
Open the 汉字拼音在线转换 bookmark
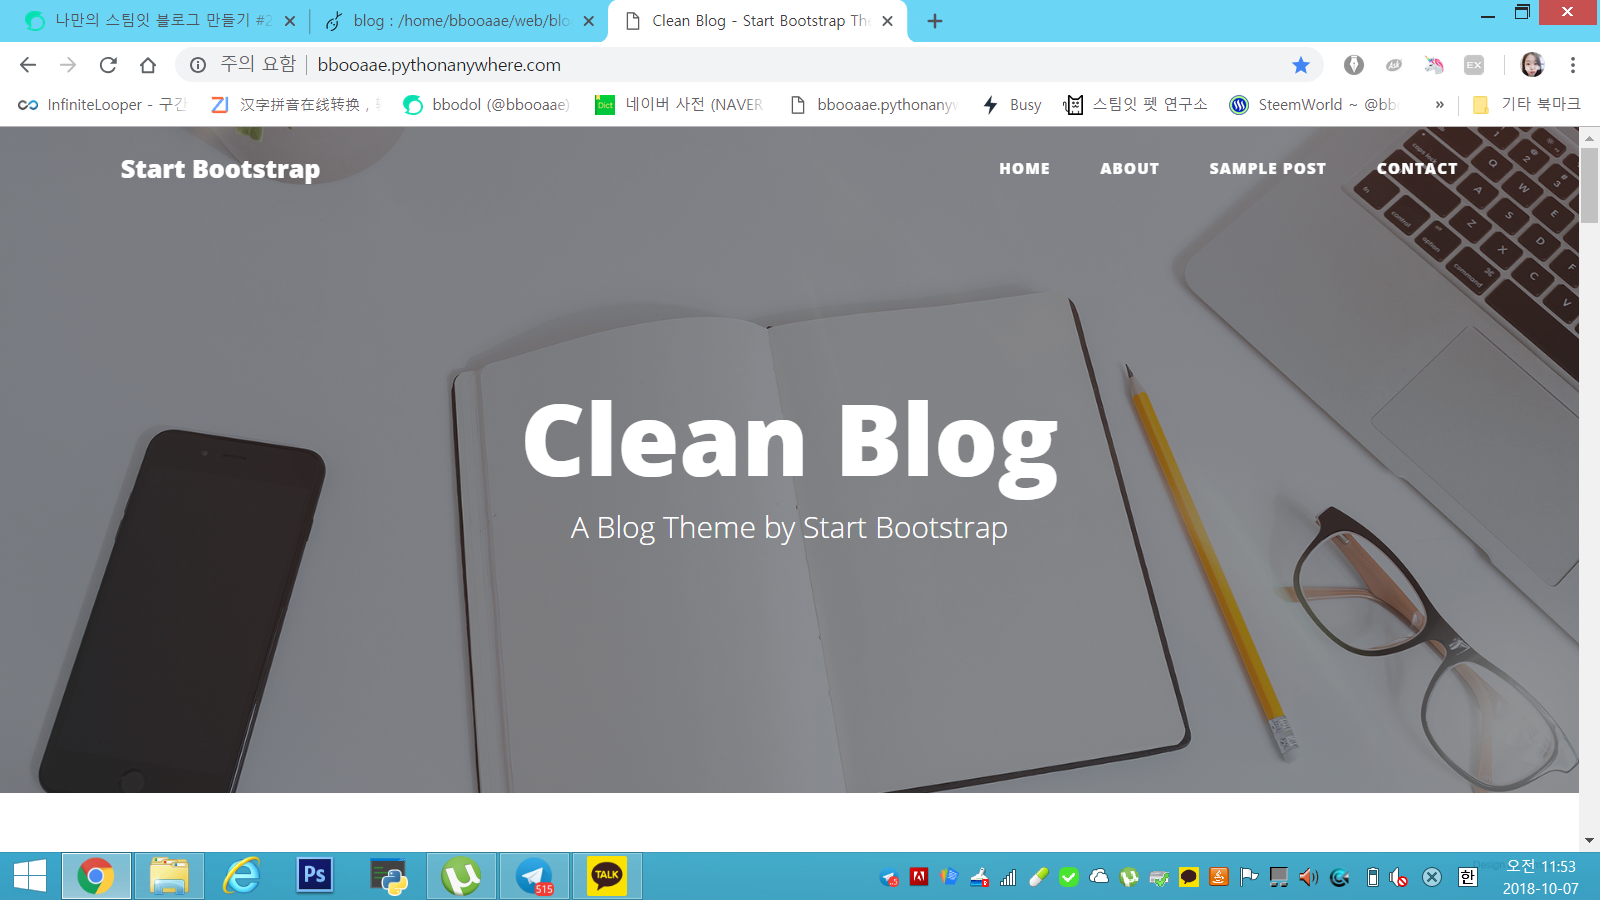click(x=296, y=104)
